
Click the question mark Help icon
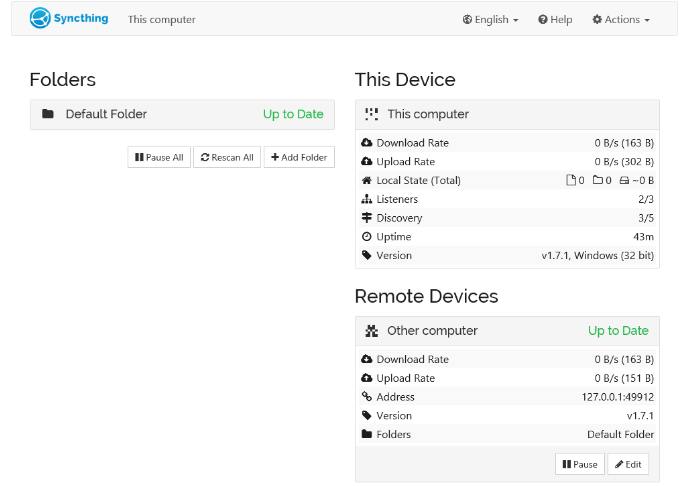pyautogui.click(x=543, y=20)
